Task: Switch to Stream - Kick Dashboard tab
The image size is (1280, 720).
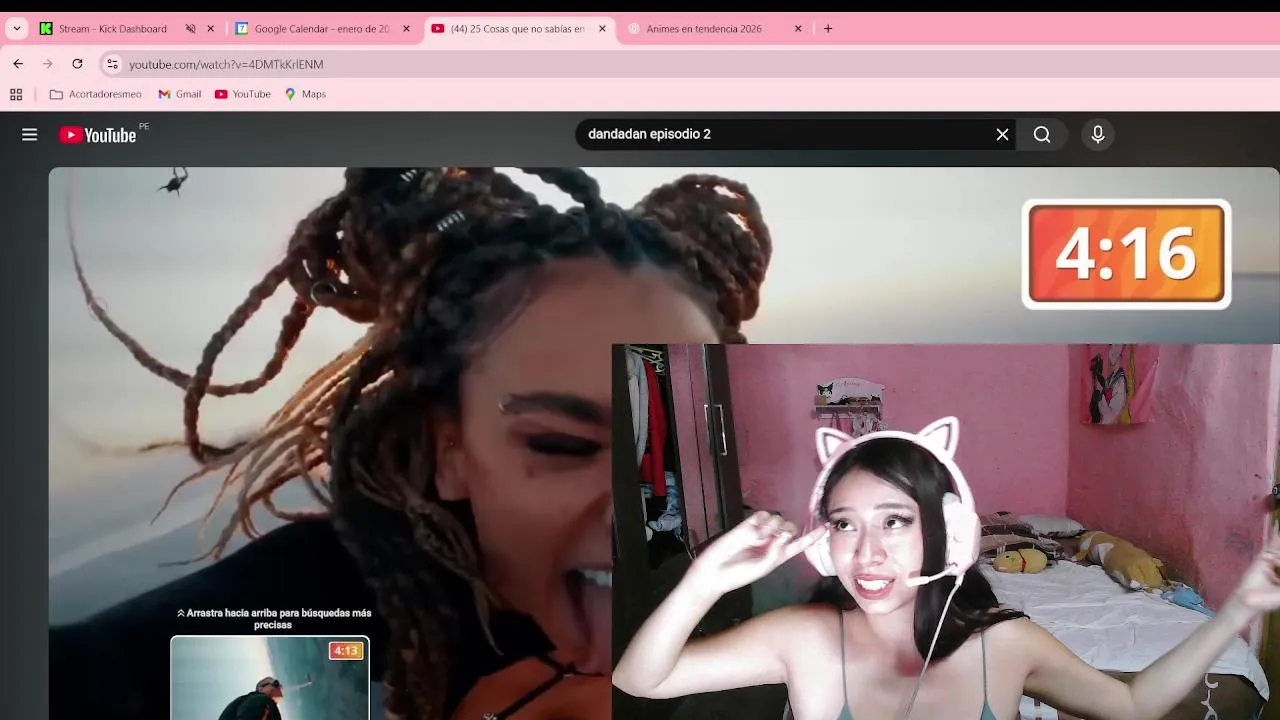Action: tap(112, 29)
